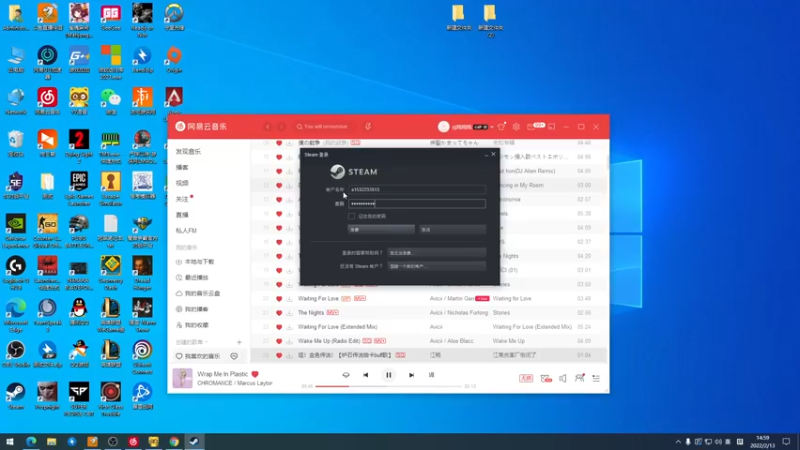Click the NetEase search box 'You will remember'

[x=326, y=127]
